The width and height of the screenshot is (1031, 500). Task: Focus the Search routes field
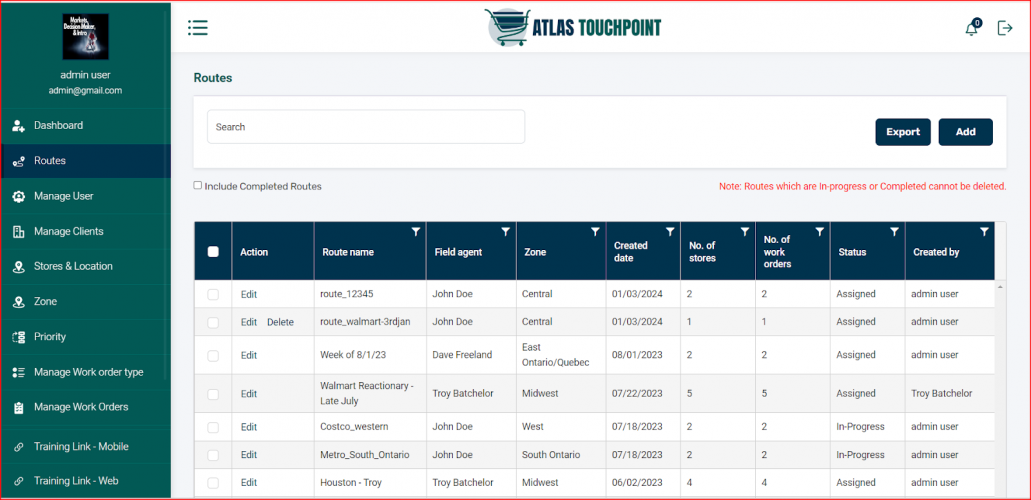coord(366,127)
